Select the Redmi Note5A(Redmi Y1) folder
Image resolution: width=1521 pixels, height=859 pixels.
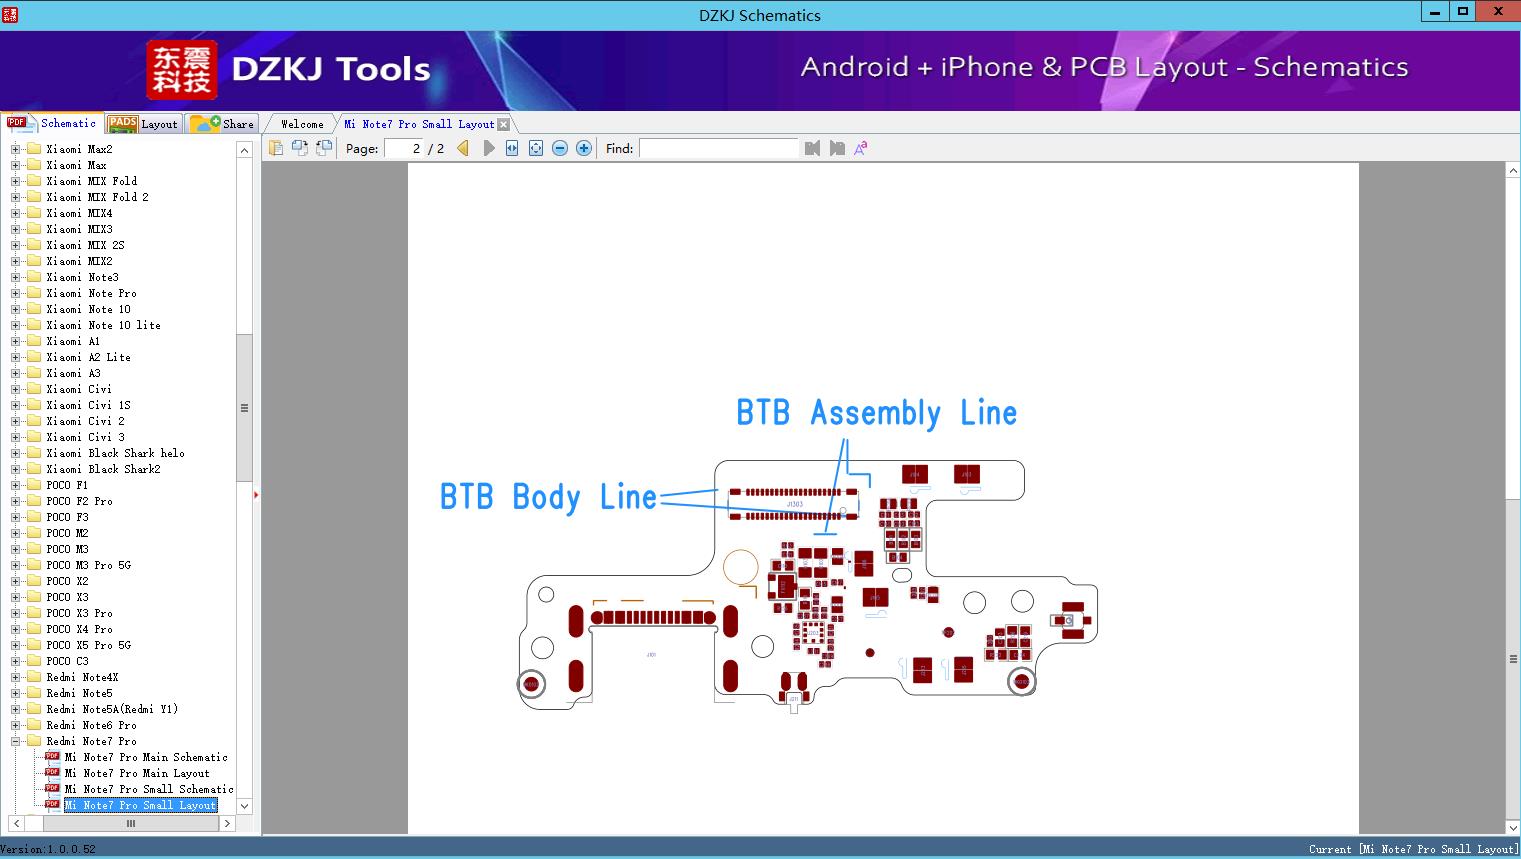(x=112, y=709)
